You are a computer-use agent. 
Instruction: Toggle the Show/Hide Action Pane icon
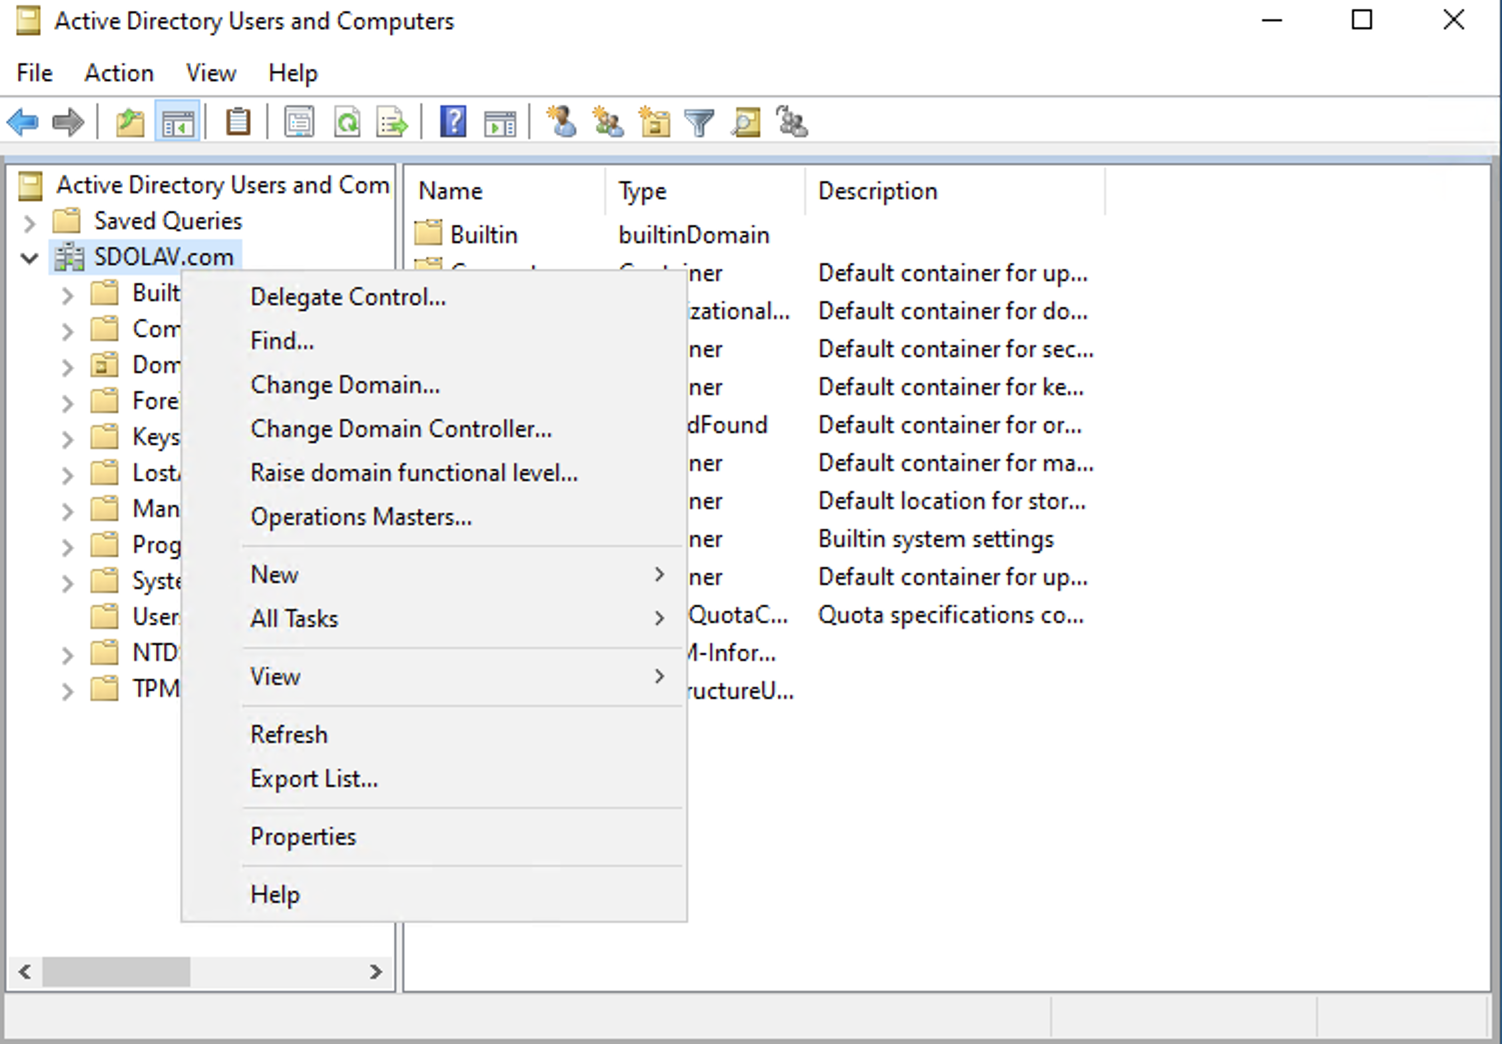pos(500,123)
